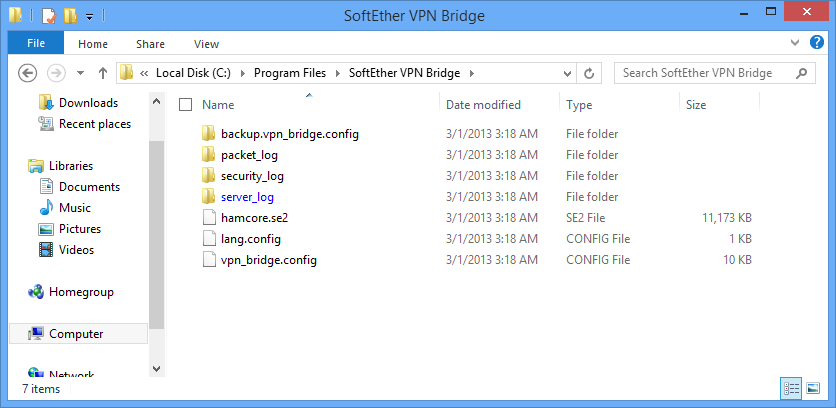Select Homegroup in navigation pane
Image resolution: width=836 pixels, height=408 pixels.
click(x=81, y=292)
